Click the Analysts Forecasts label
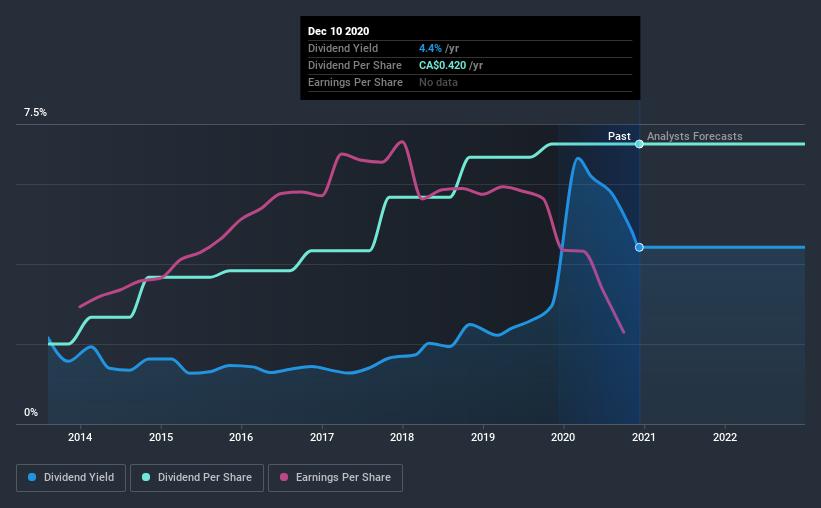821x508 pixels. pyautogui.click(x=694, y=136)
